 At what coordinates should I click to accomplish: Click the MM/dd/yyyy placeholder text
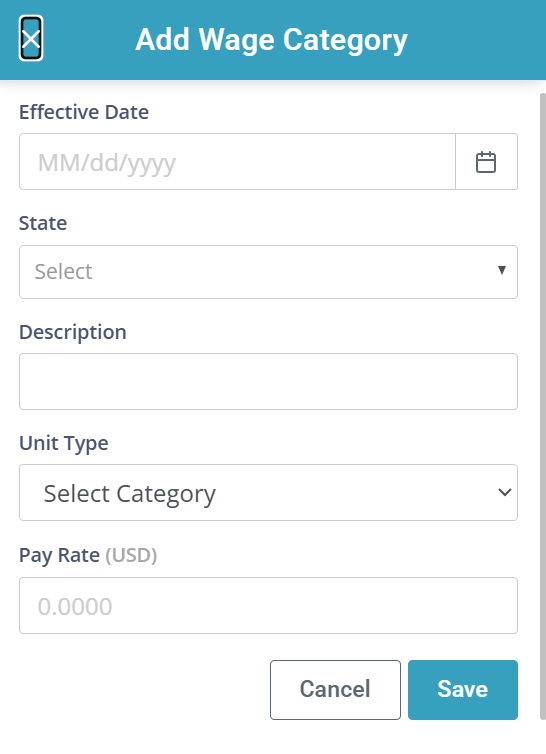107,163
